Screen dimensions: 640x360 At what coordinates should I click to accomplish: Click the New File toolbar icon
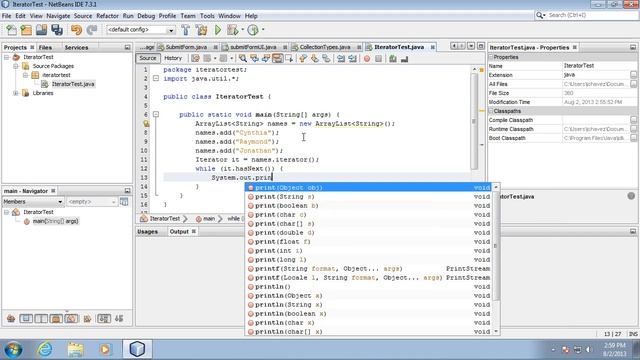[x=11, y=30]
